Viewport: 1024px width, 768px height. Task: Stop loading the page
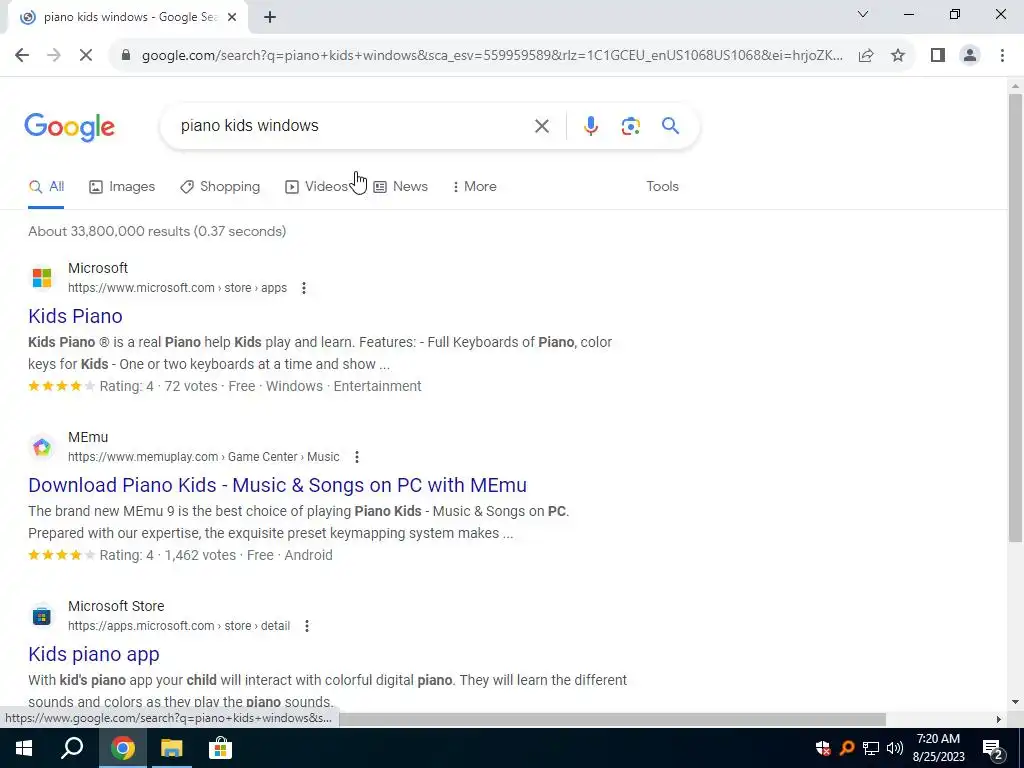pos(86,56)
